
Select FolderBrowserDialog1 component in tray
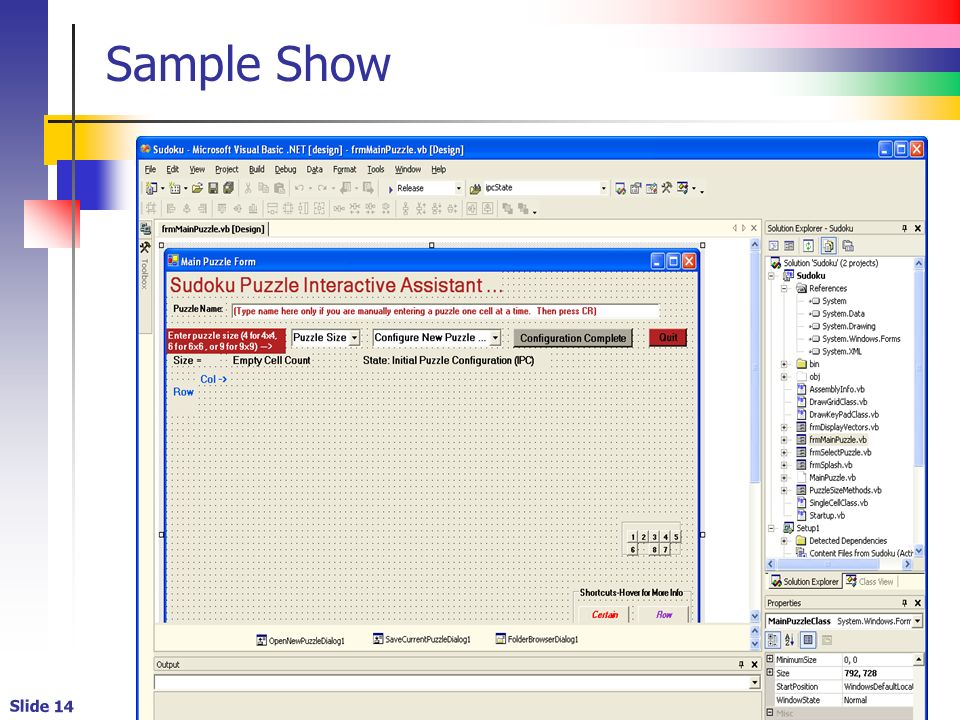click(x=537, y=639)
